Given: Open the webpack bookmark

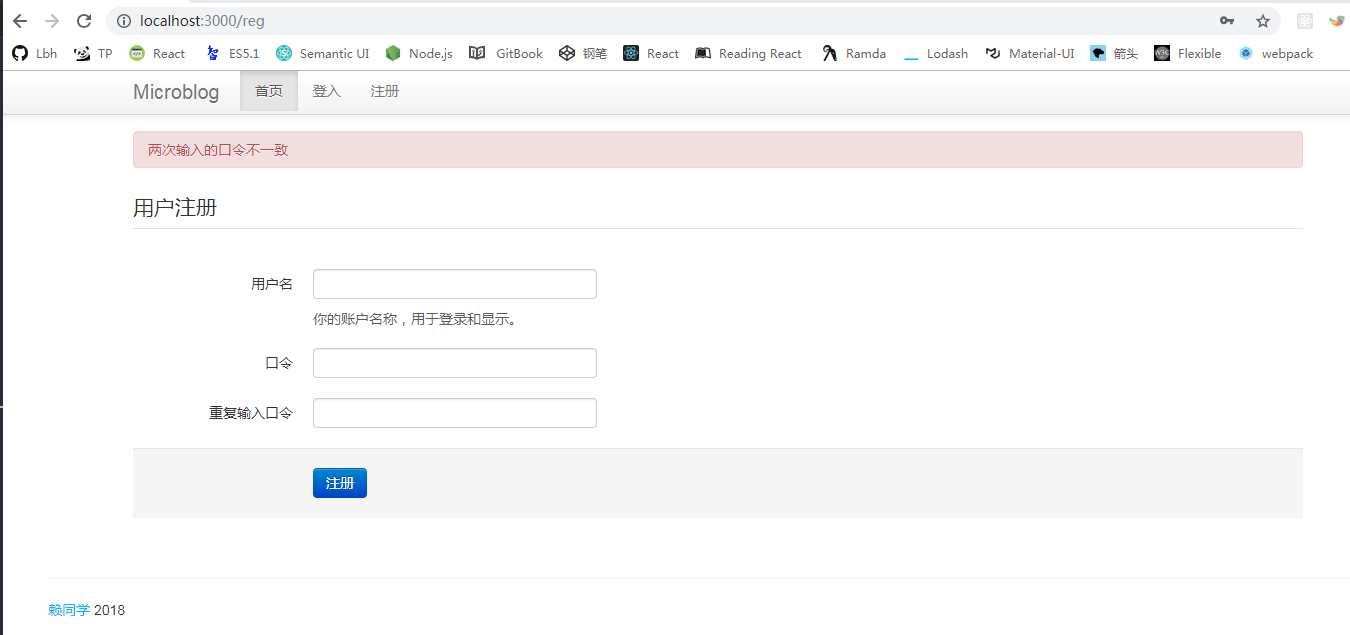Looking at the screenshot, I should point(1276,54).
